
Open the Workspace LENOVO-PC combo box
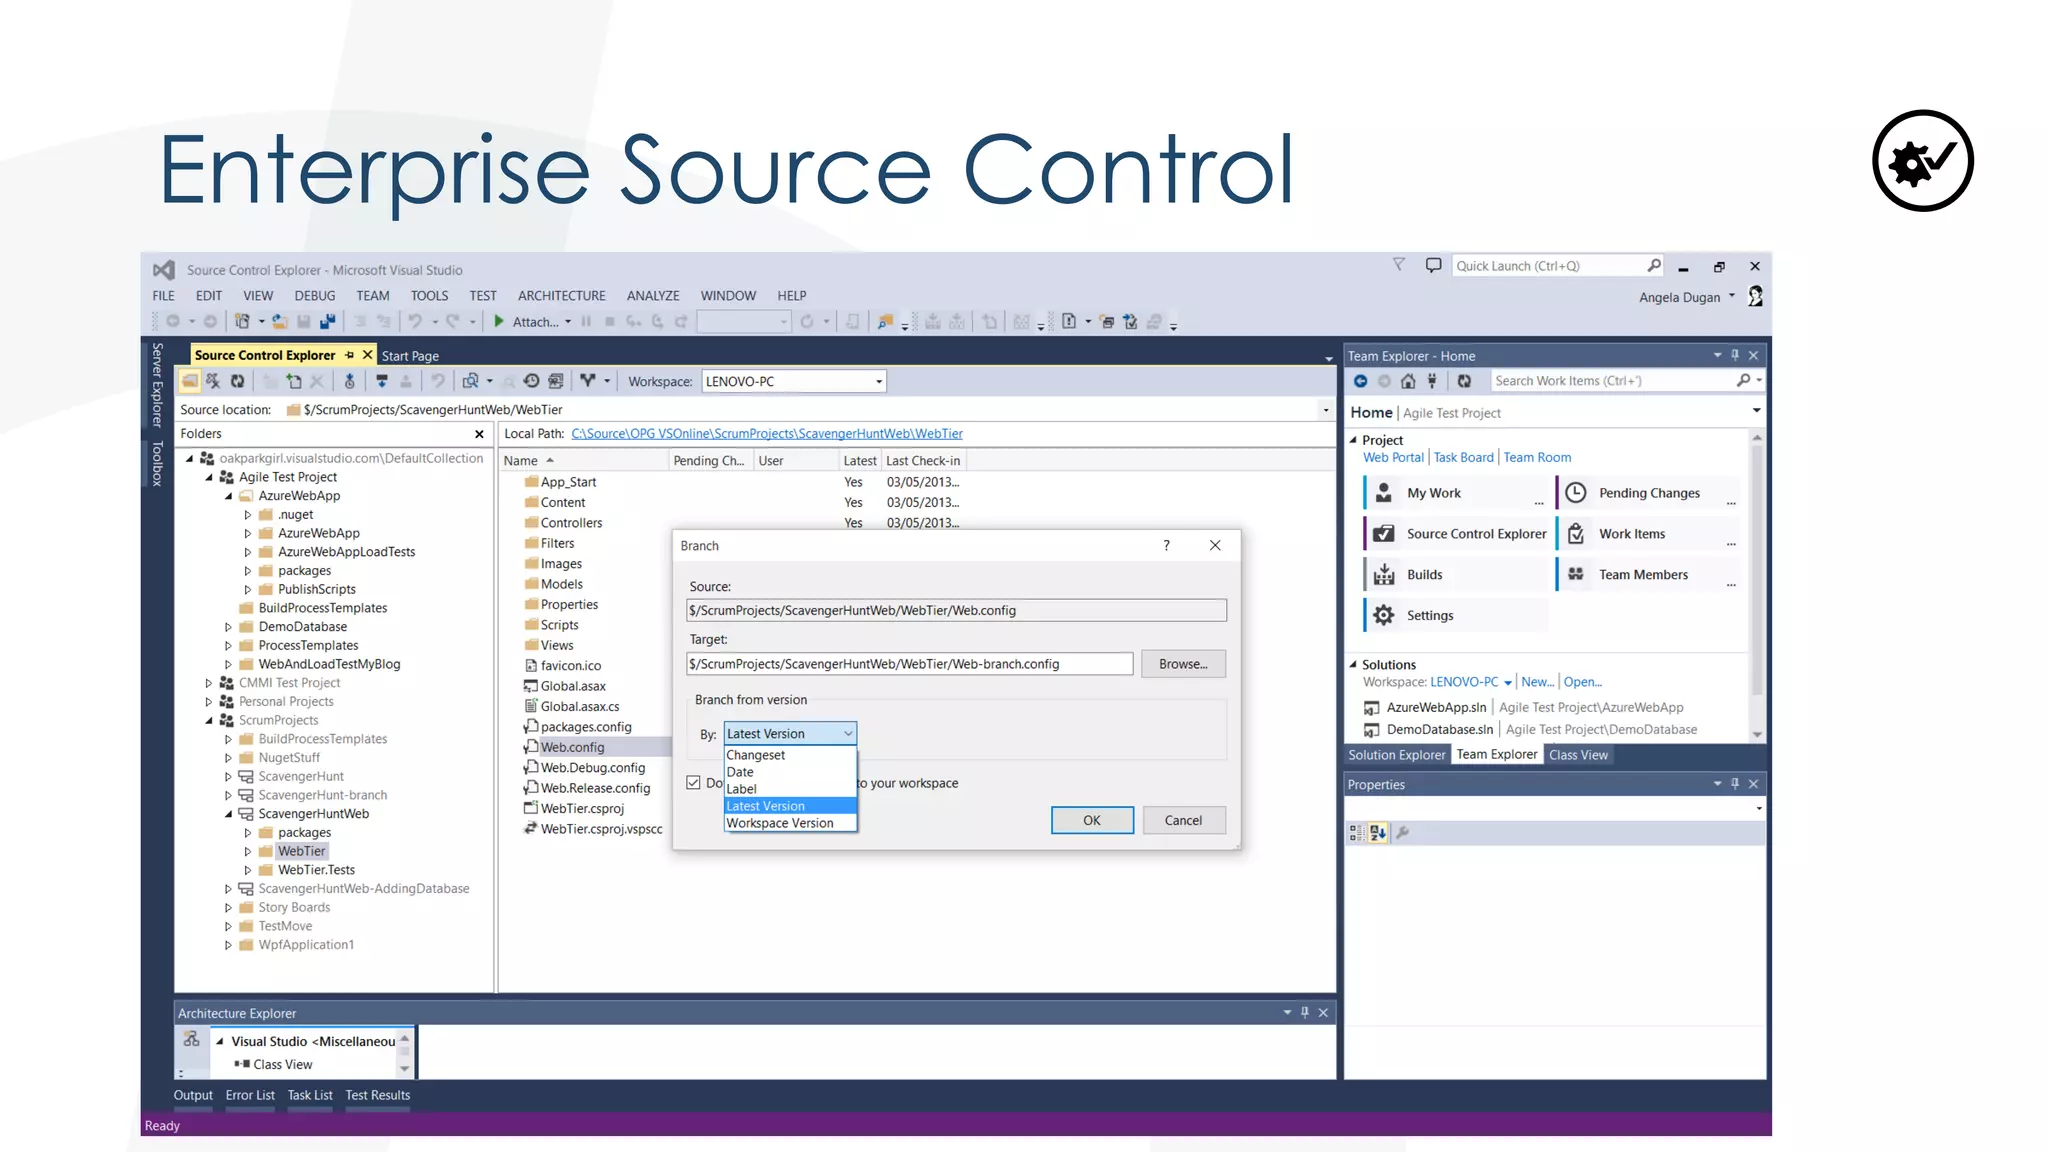pyautogui.click(x=794, y=382)
